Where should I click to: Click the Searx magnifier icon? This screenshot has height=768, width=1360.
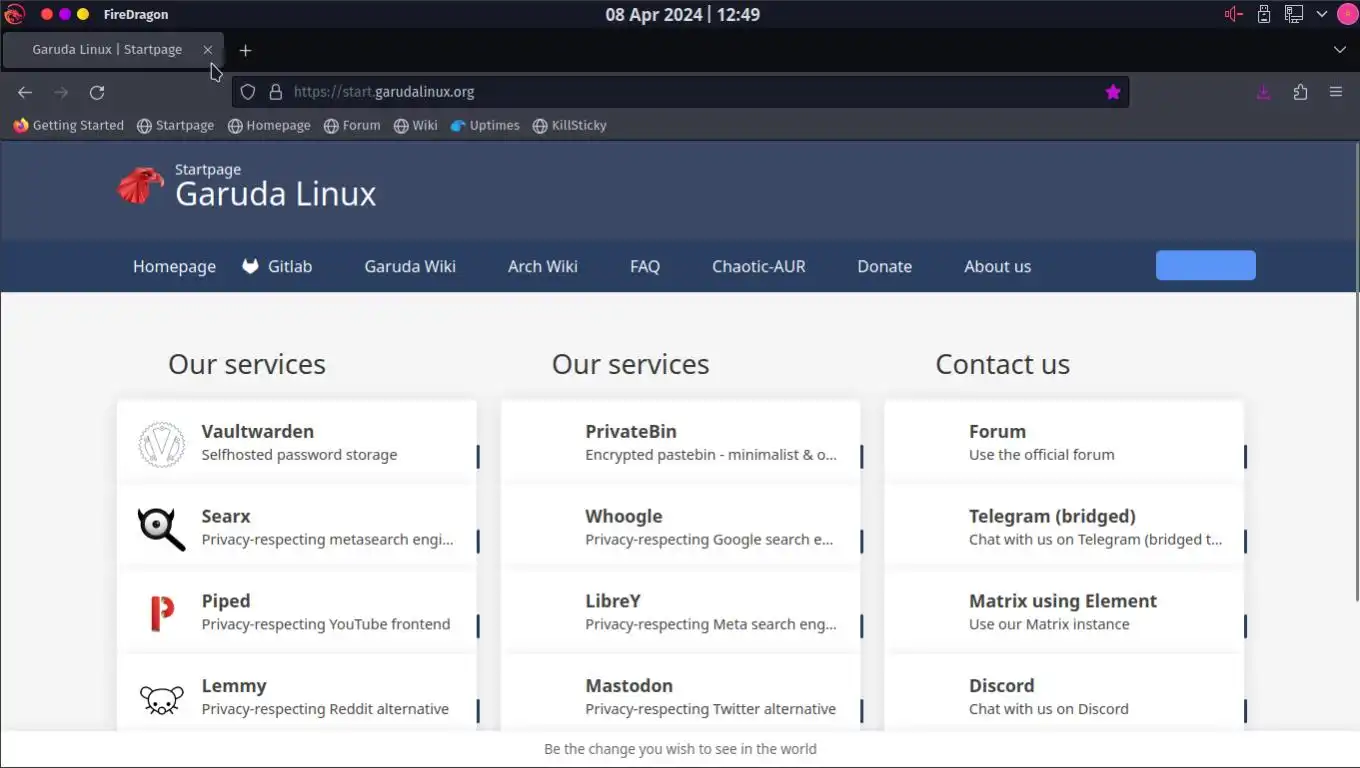pos(161,529)
